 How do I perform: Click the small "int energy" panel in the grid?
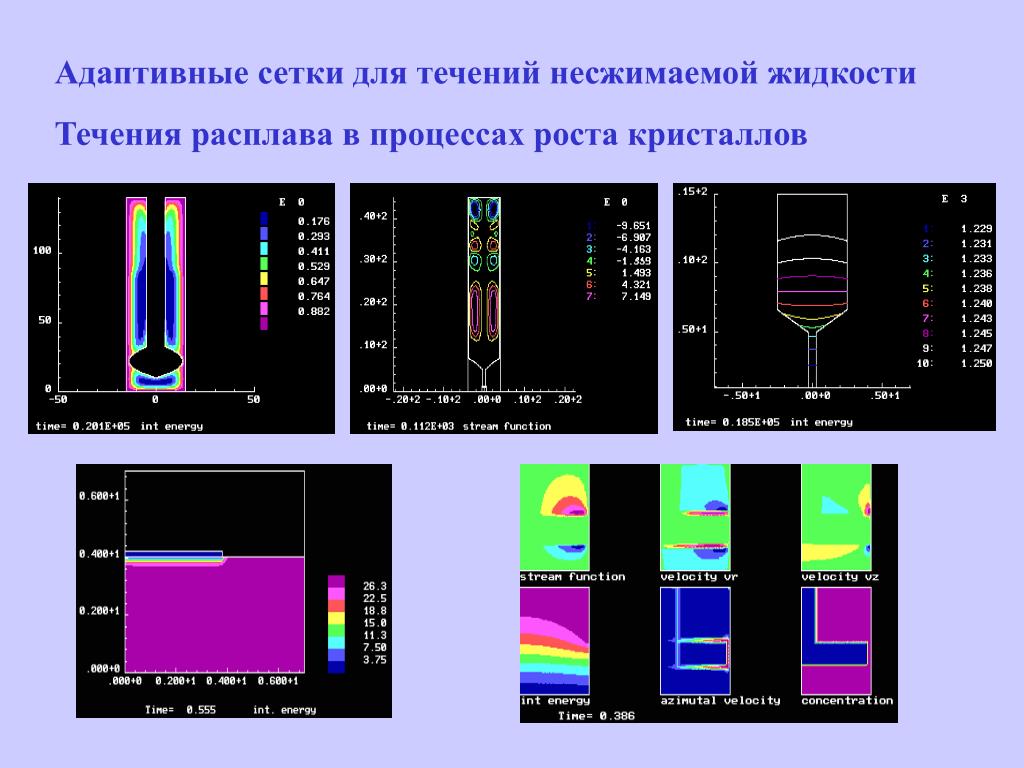click(555, 641)
